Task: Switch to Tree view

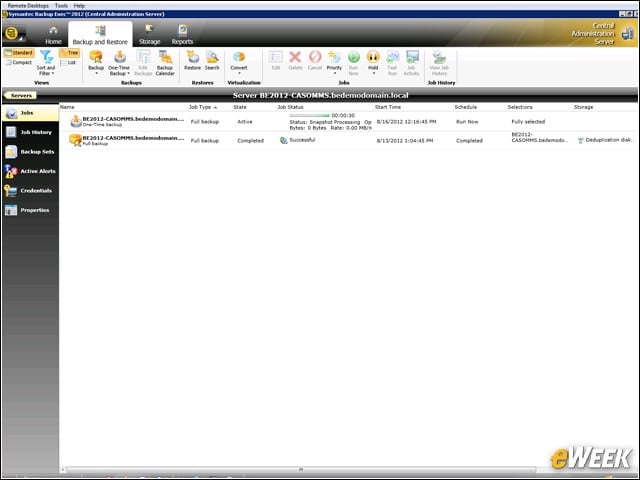Action: (69, 53)
